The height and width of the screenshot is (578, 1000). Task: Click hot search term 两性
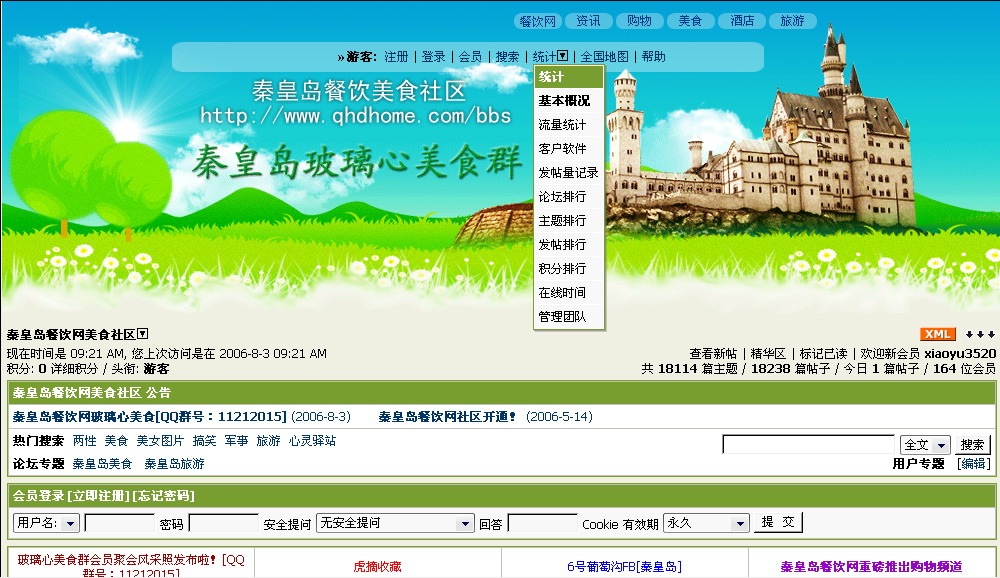(x=84, y=441)
